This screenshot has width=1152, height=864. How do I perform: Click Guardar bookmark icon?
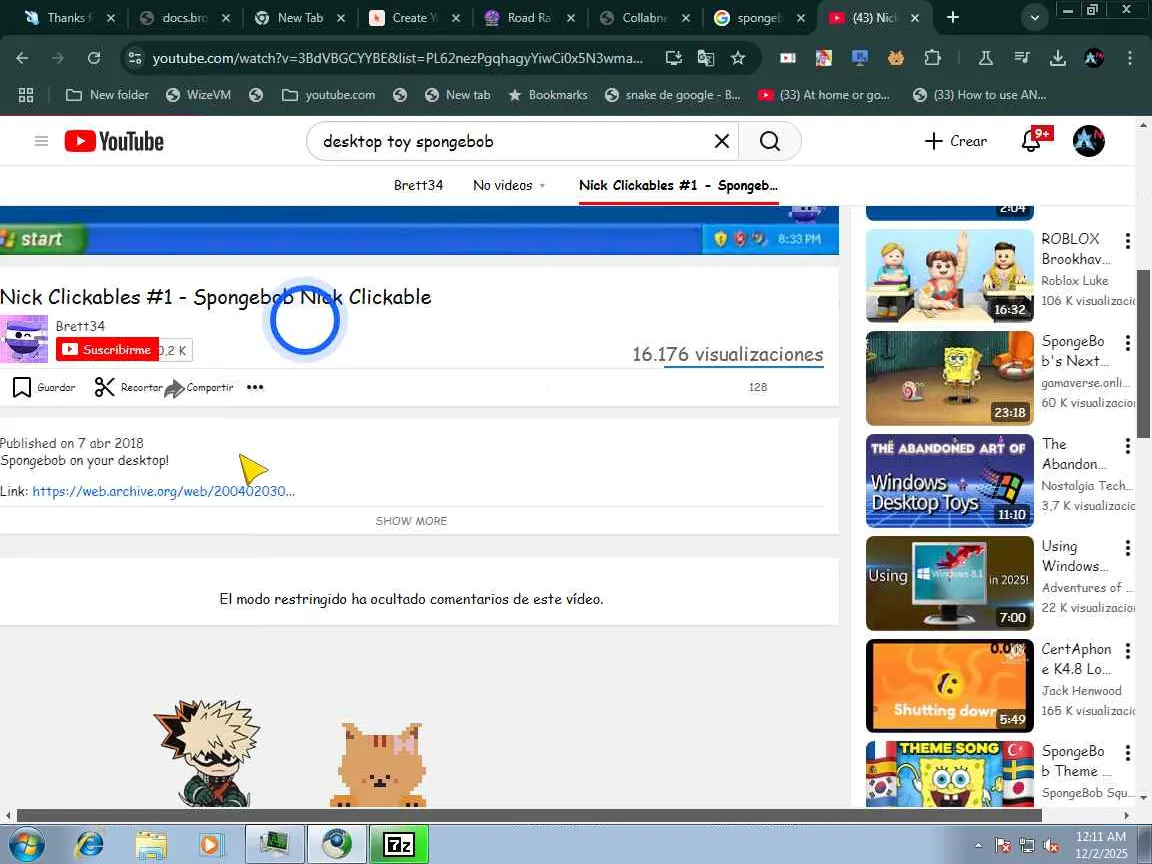[22, 387]
